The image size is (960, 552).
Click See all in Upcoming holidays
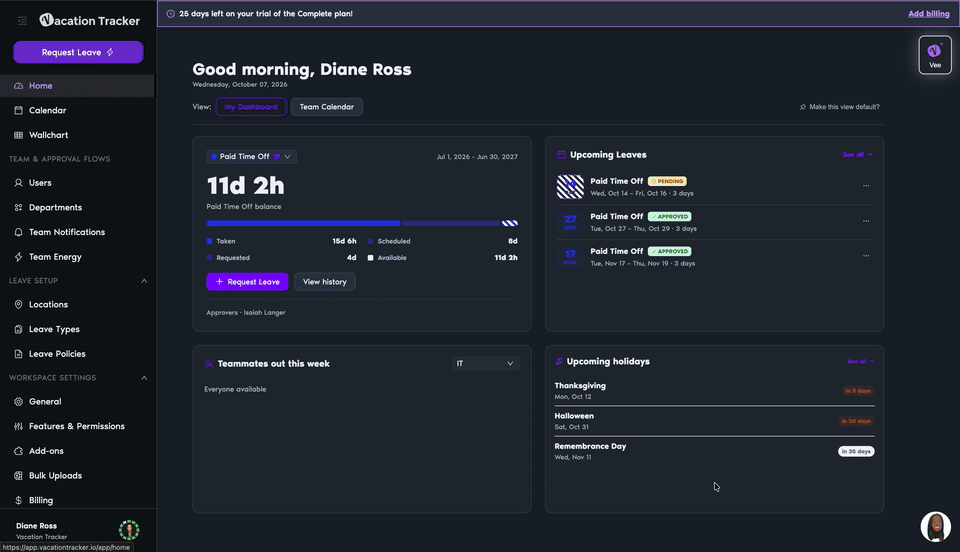860,362
